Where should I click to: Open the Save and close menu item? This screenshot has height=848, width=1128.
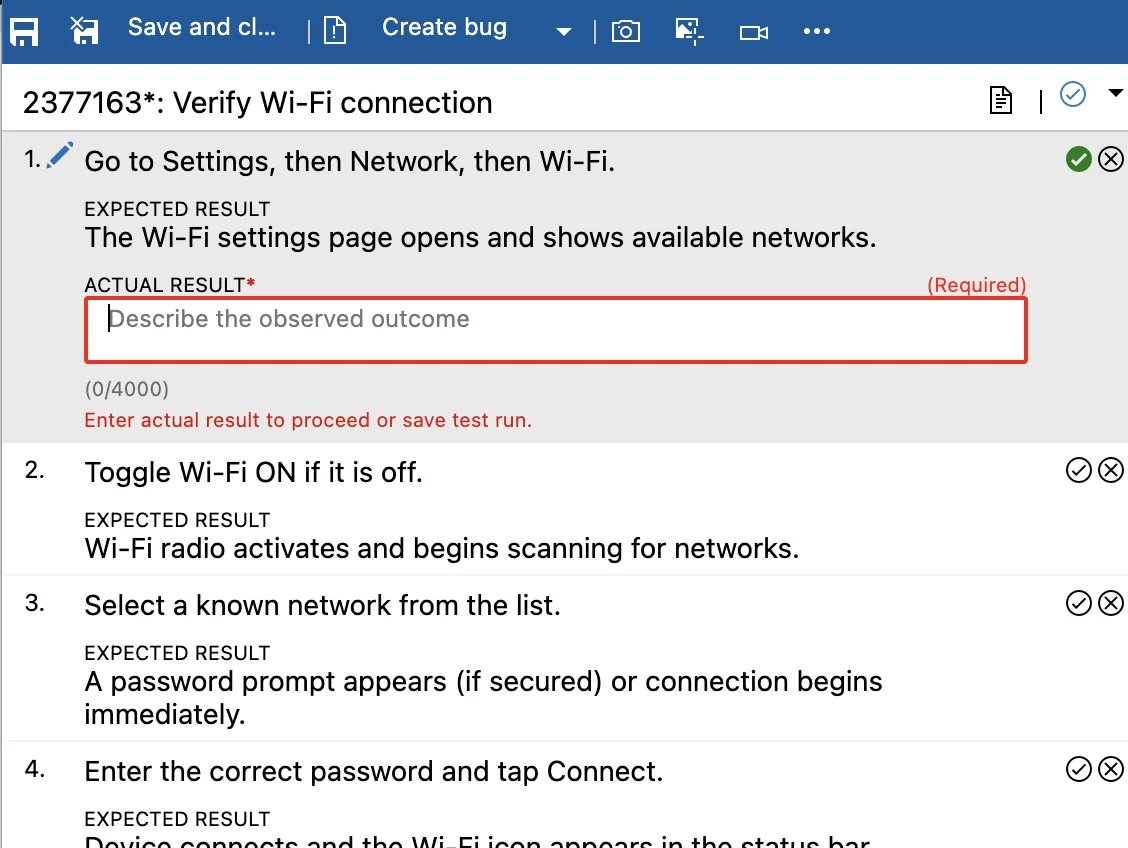(x=202, y=27)
